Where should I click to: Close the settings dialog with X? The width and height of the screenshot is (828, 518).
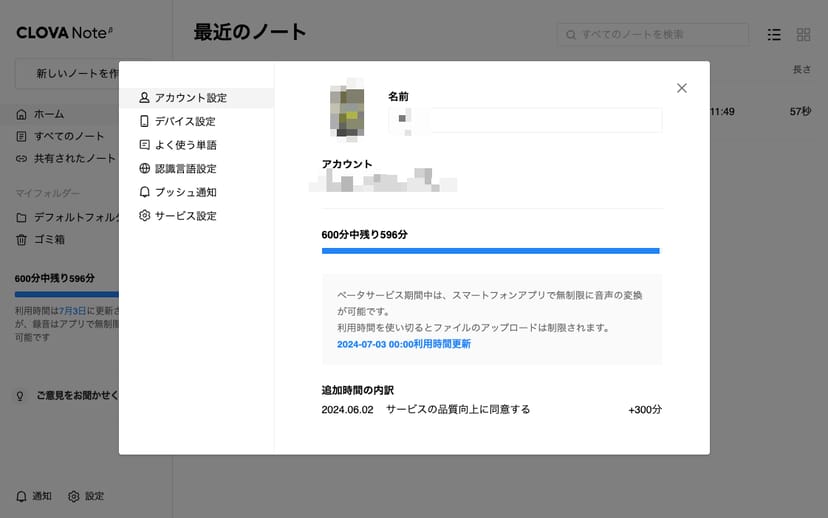pos(681,88)
